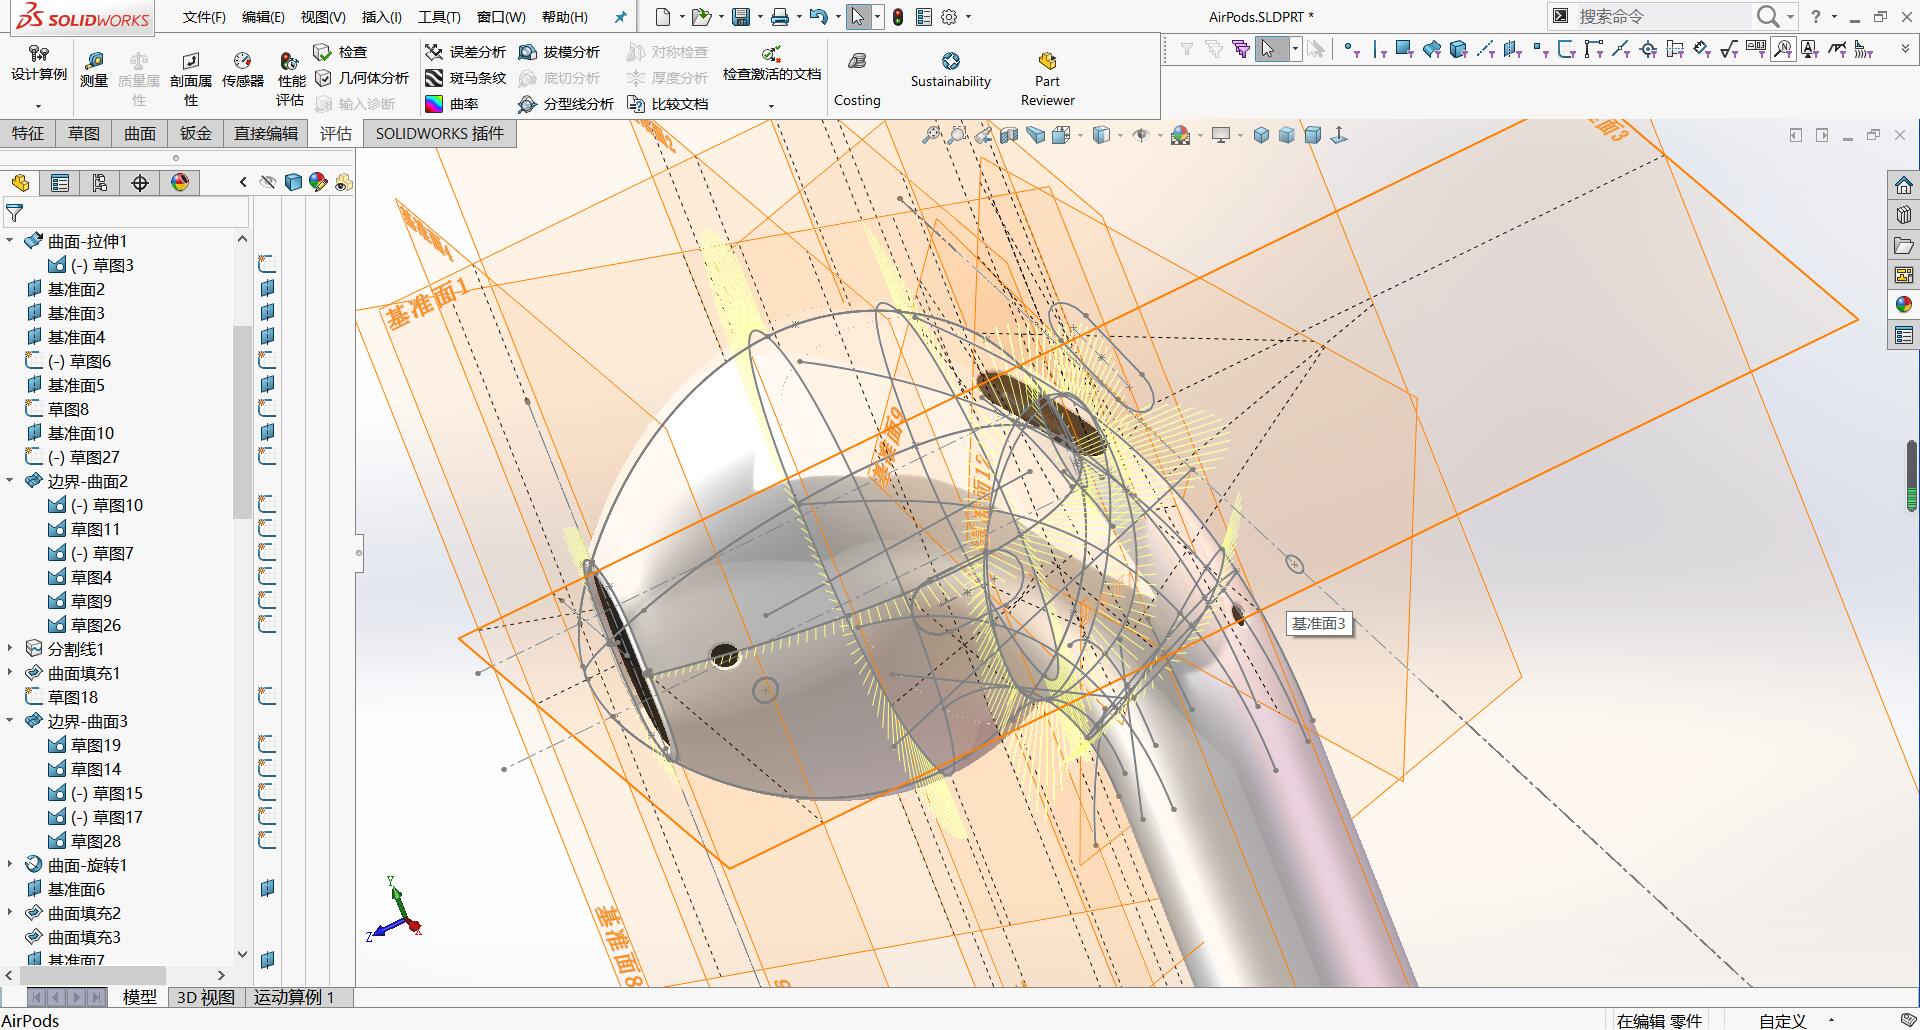Open Parting Line Analysis (分型线分析)
The image size is (1920, 1030).
point(566,104)
